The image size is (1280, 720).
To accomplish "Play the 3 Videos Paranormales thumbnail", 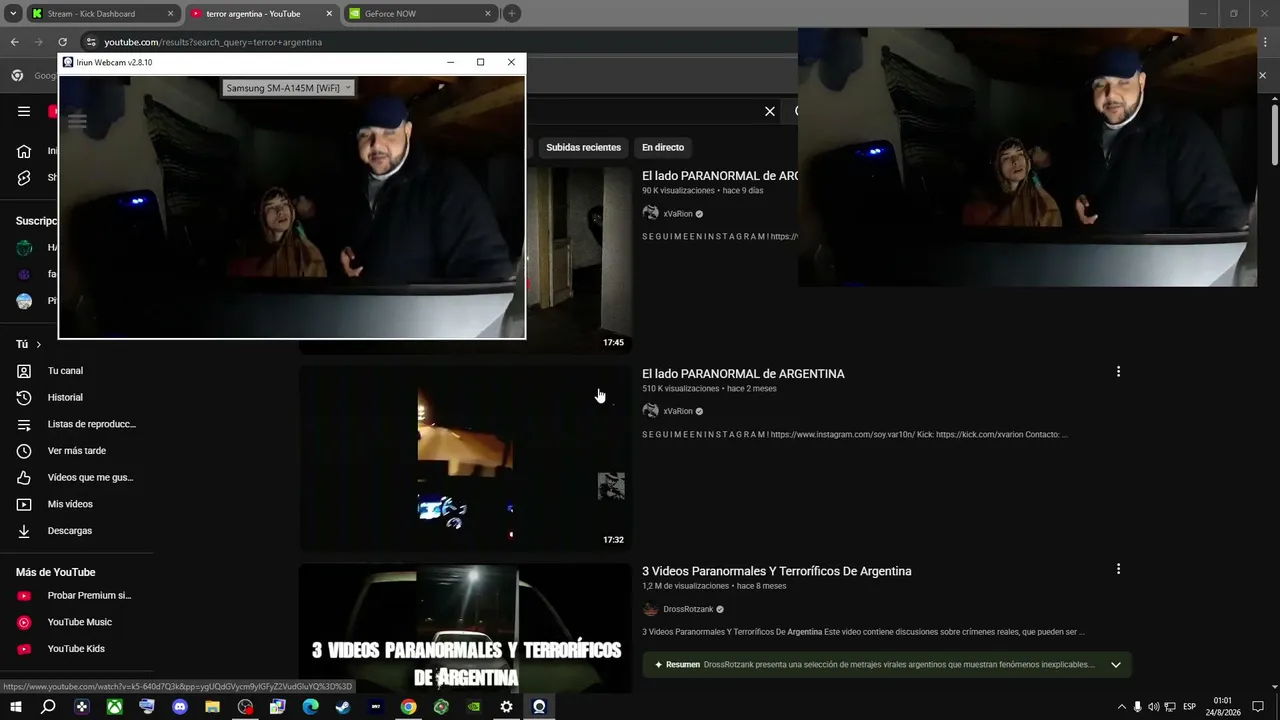I will tap(465, 628).
